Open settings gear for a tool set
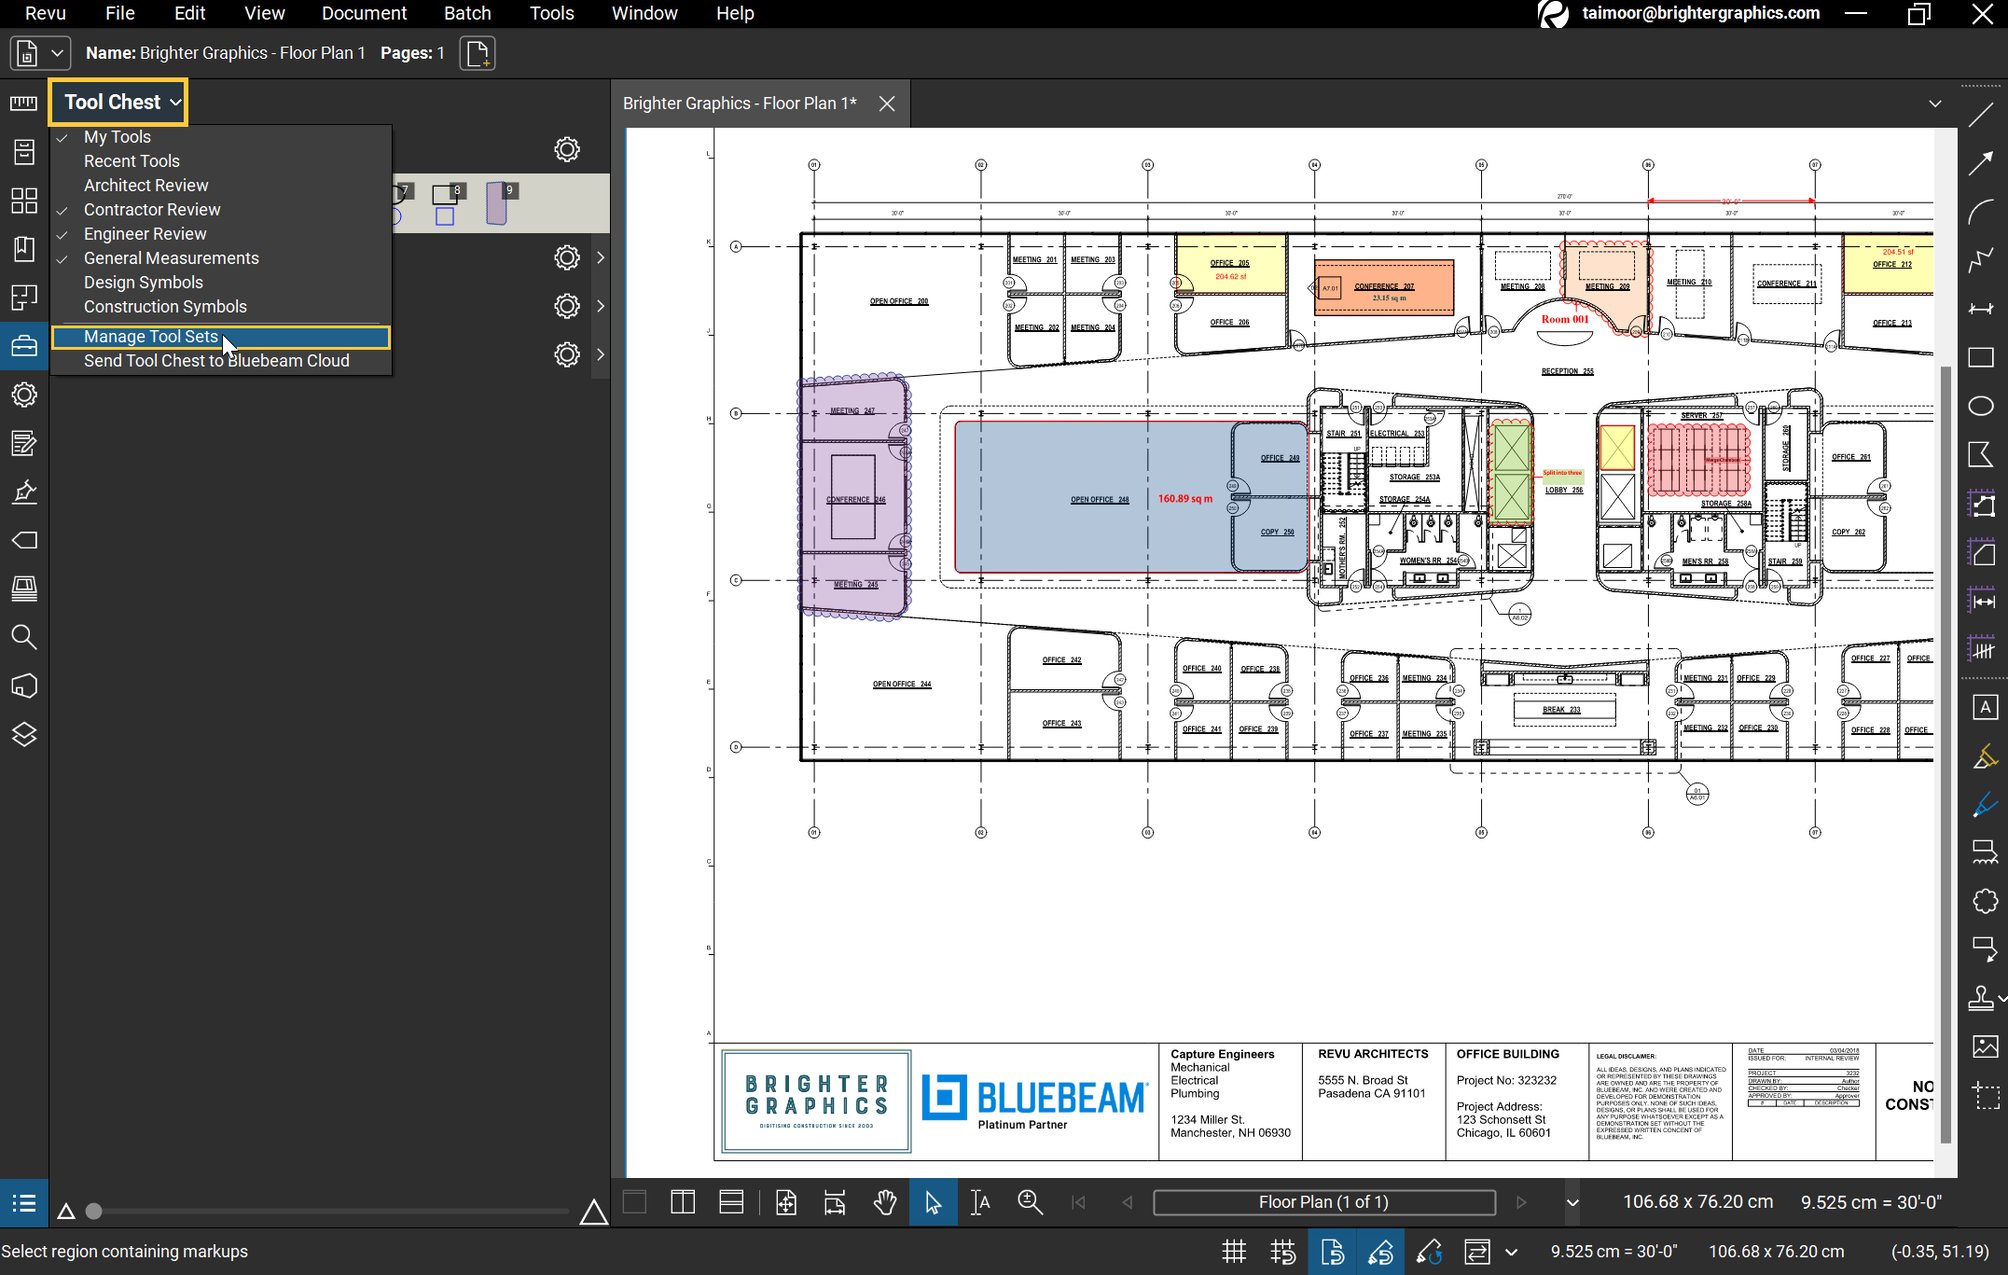The width and height of the screenshot is (2008, 1275). point(567,257)
